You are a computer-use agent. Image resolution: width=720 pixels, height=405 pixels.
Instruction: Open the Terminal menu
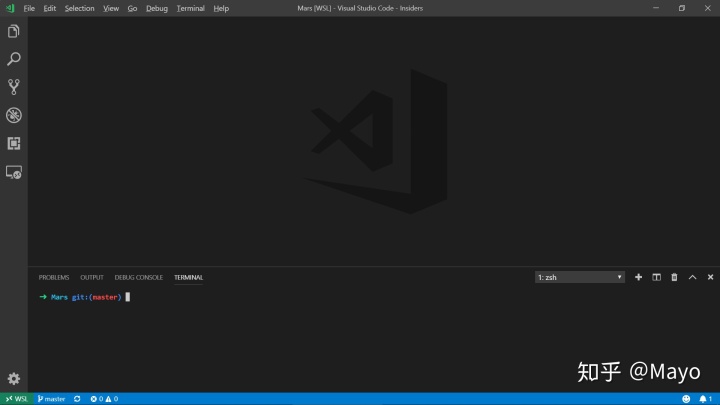[x=191, y=8]
